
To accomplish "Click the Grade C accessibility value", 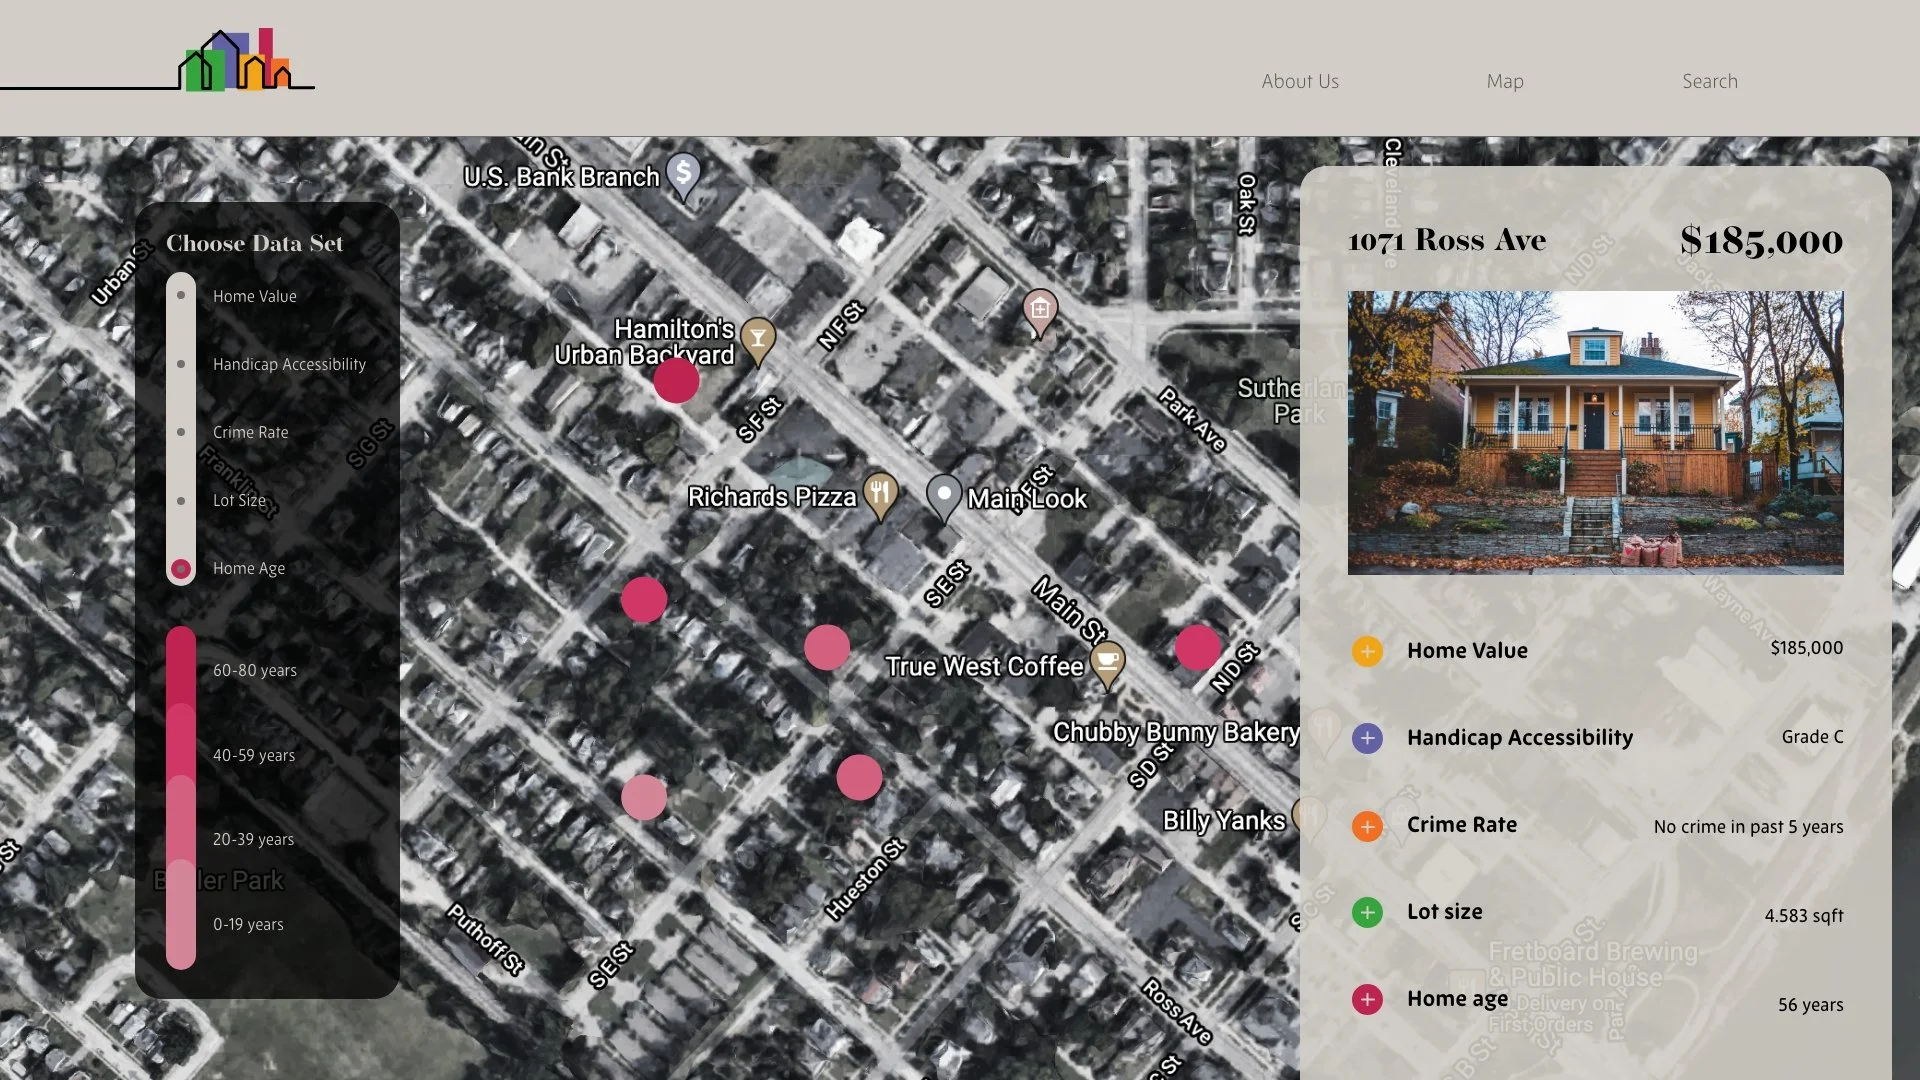I will [x=1812, y=737].
